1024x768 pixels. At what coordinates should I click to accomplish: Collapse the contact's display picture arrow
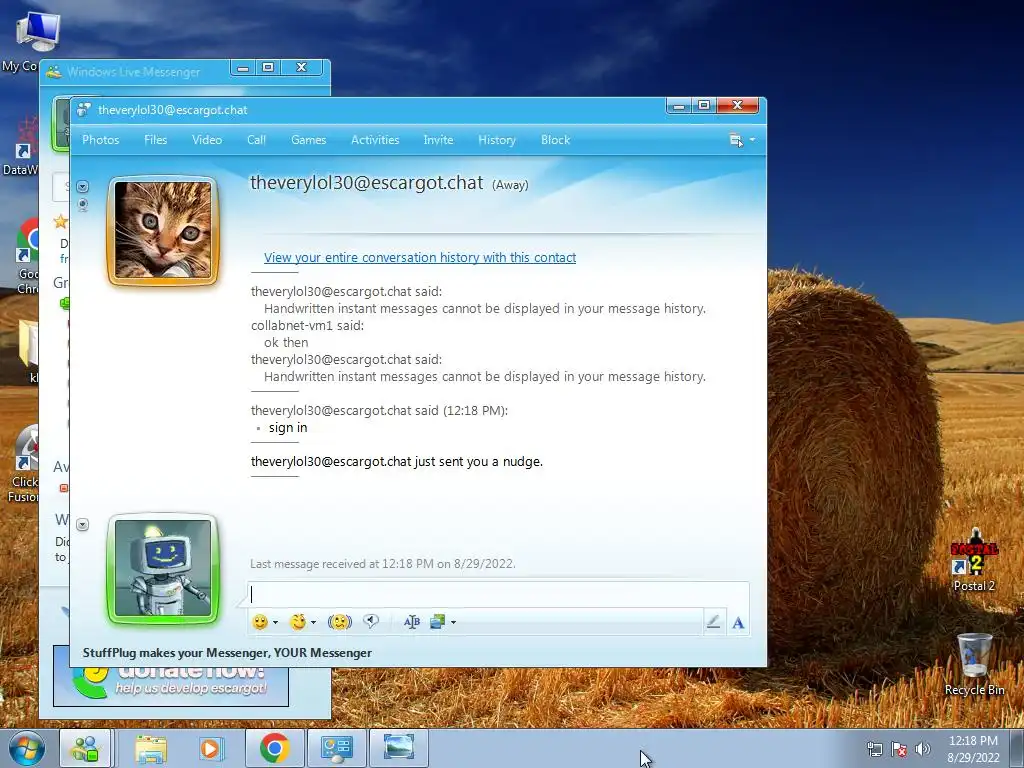[x=82, y=187]
